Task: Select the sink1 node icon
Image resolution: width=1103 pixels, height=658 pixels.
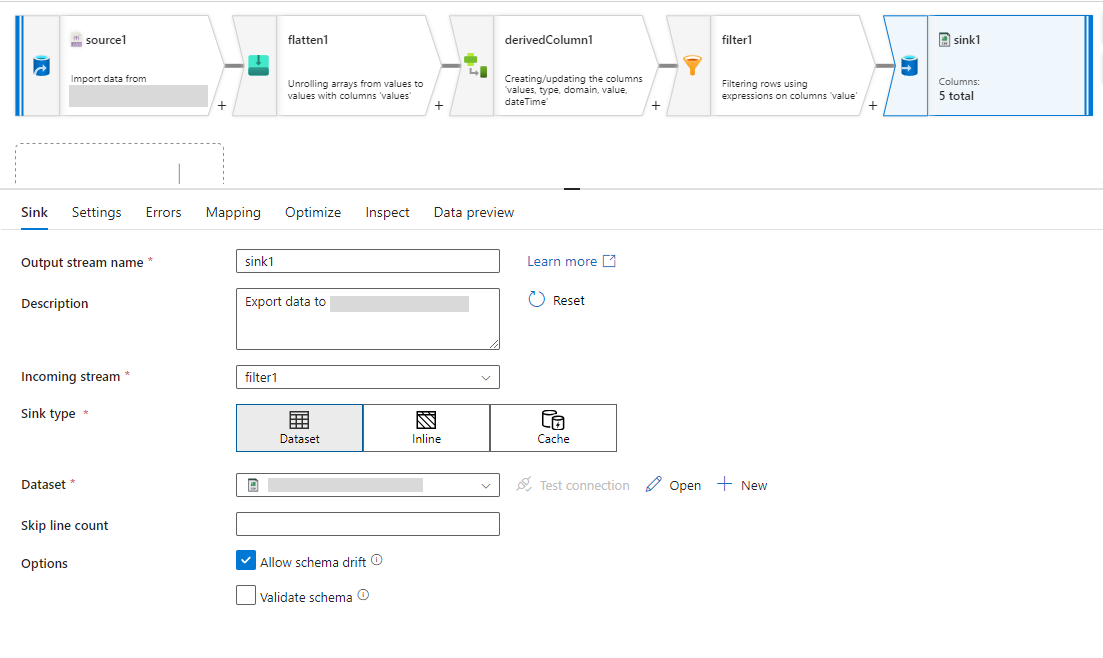Action: (x=908, y=66)
